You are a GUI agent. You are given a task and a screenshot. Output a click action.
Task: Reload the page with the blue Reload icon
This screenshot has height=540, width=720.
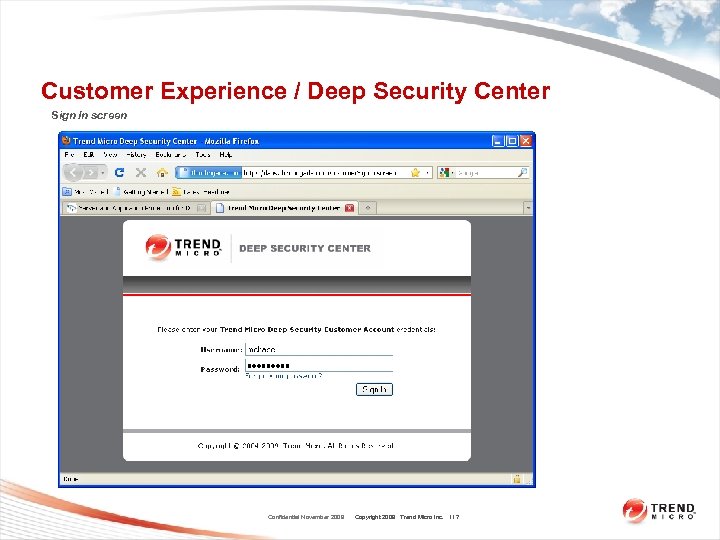tap(119, 172)
